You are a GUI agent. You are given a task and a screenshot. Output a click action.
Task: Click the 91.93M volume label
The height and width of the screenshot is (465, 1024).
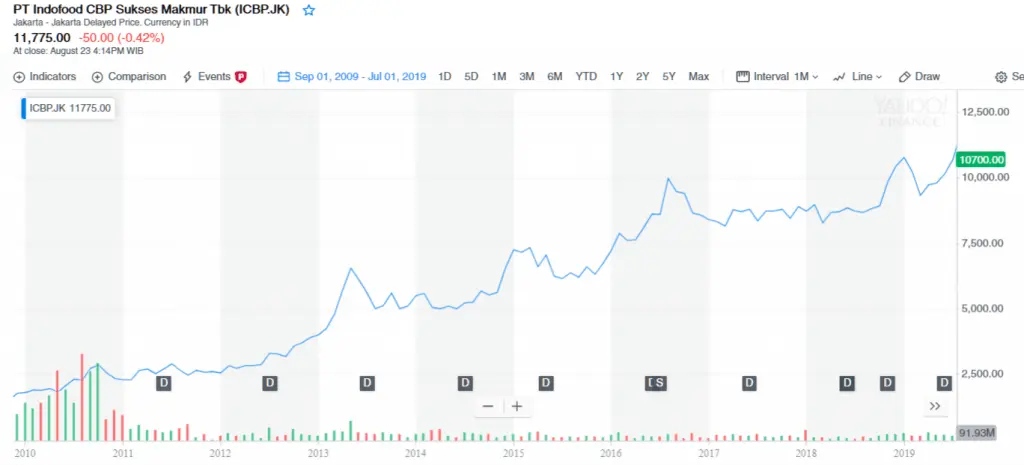coord(977,432)
